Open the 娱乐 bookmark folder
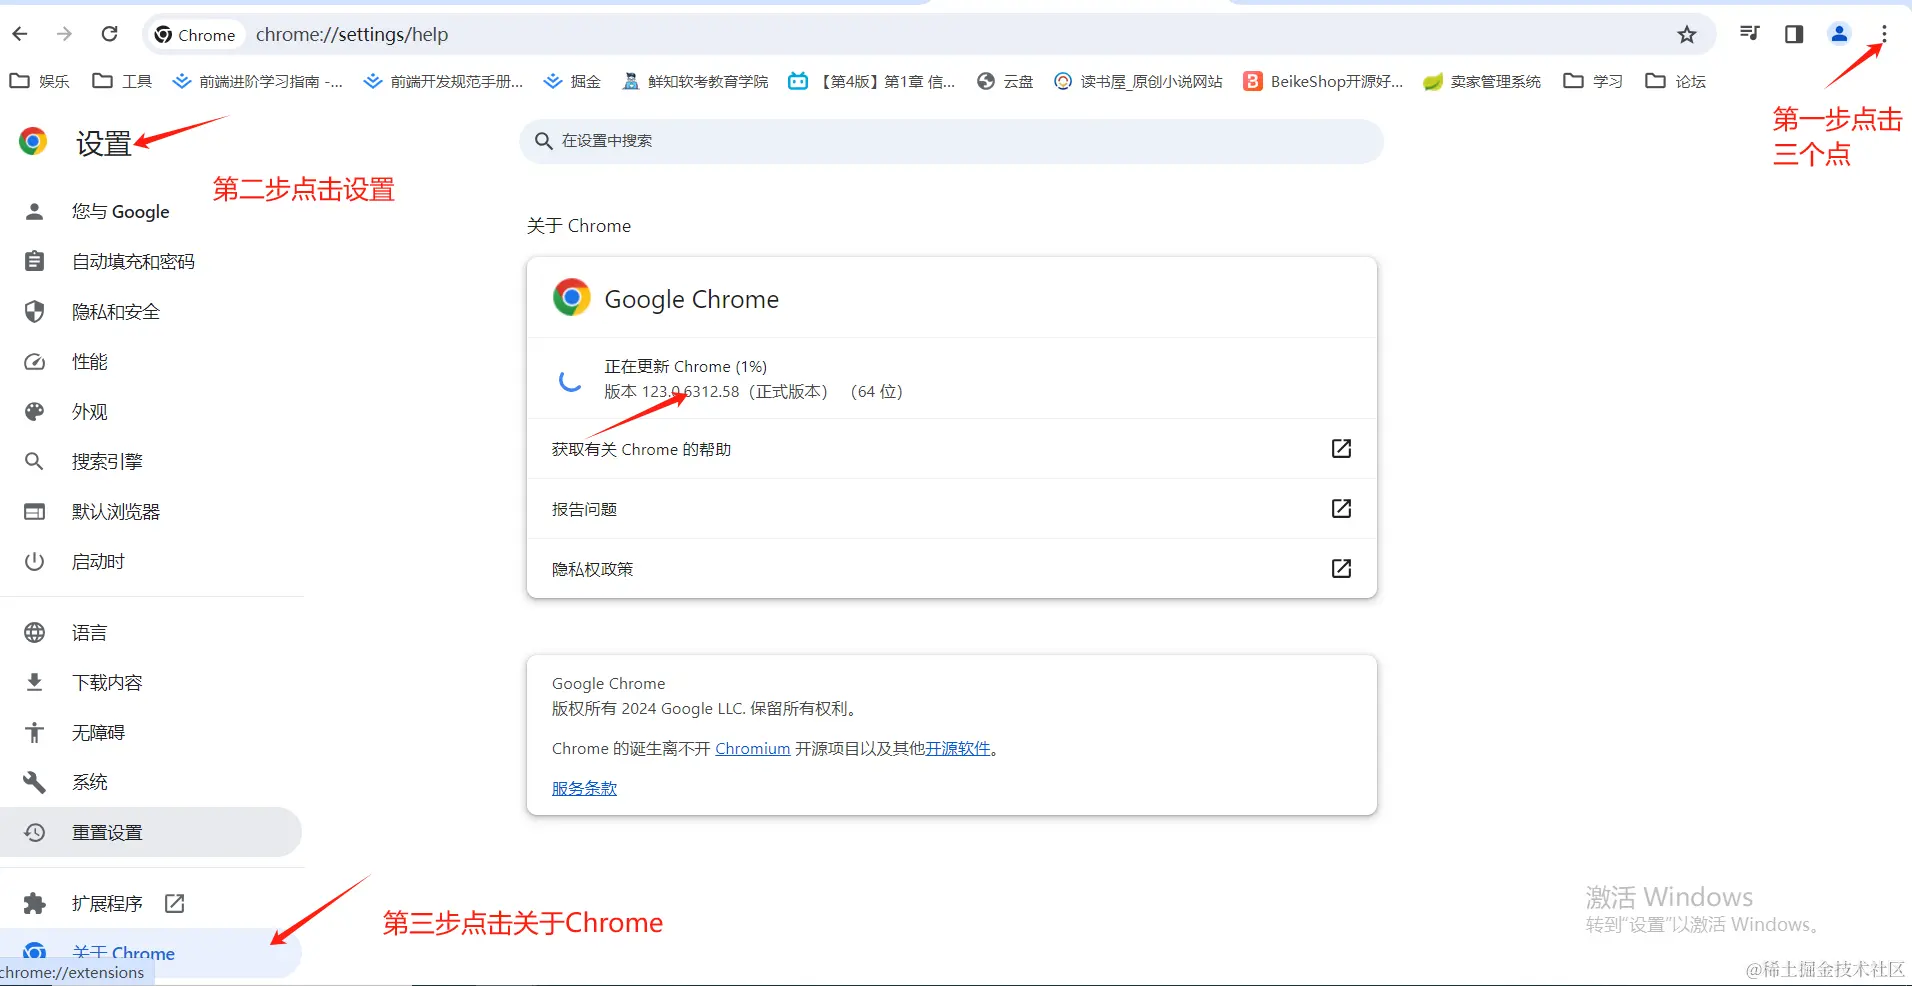The height and width of the screenshot is (986, 1912). point(40,81)
